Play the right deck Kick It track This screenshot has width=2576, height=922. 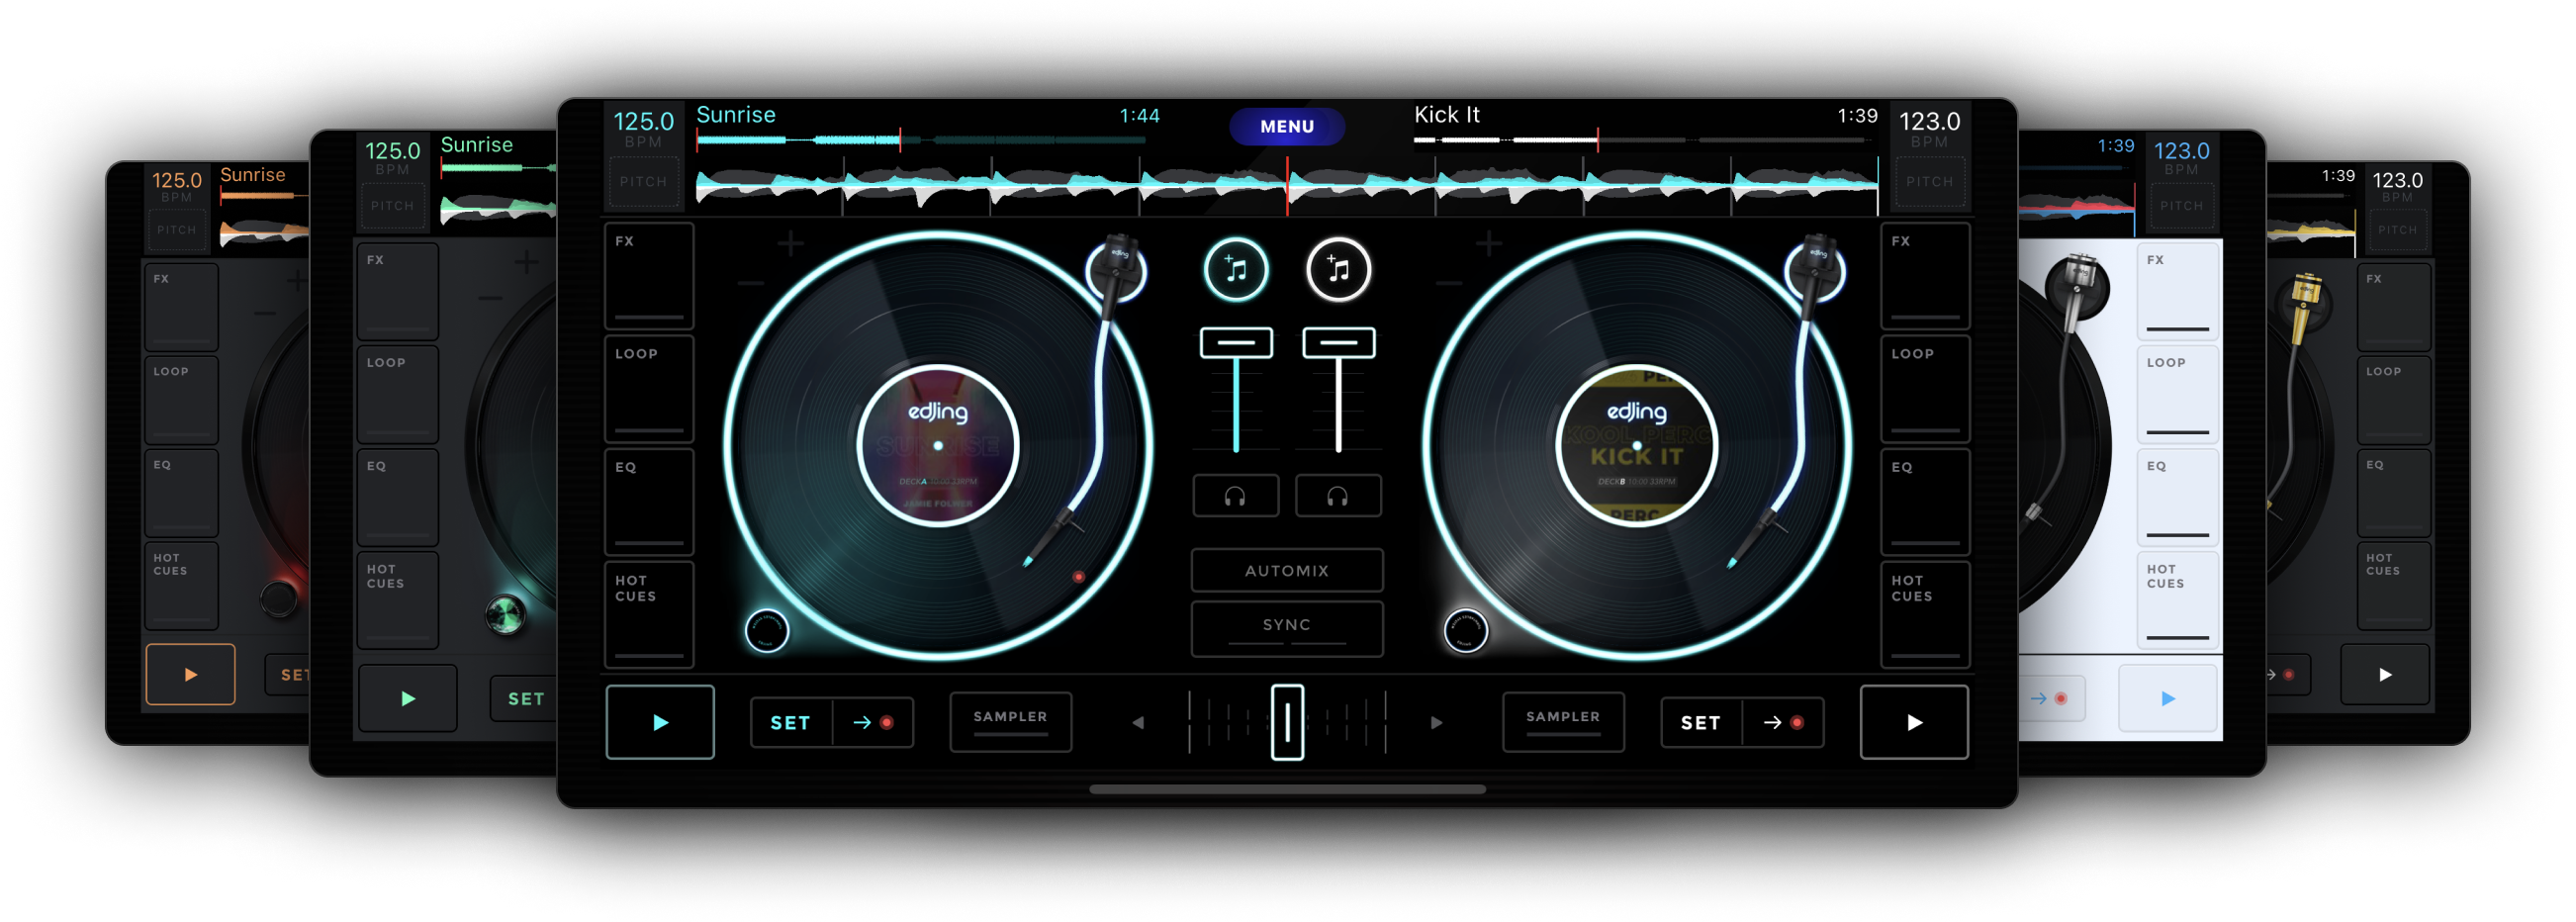[x=1913, y=722]
